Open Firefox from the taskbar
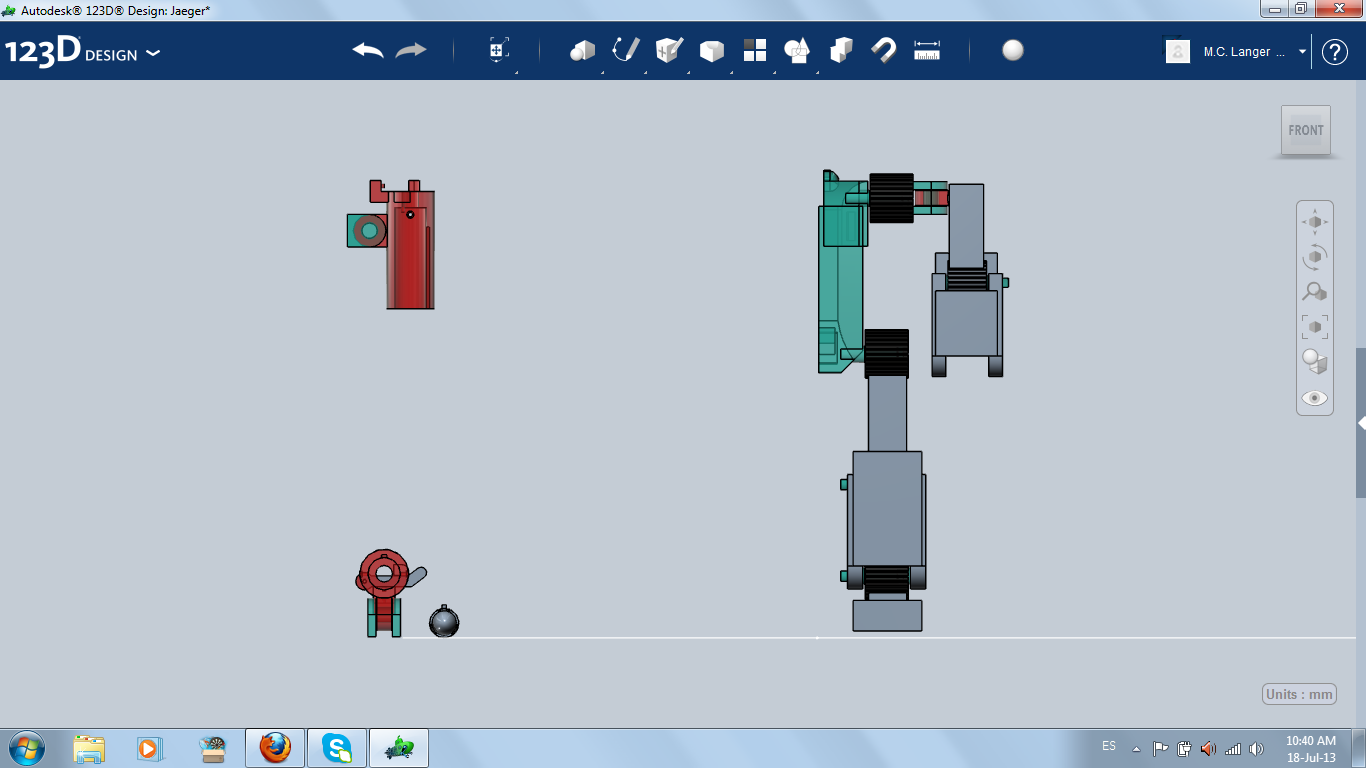 click(x=274, y=748)
